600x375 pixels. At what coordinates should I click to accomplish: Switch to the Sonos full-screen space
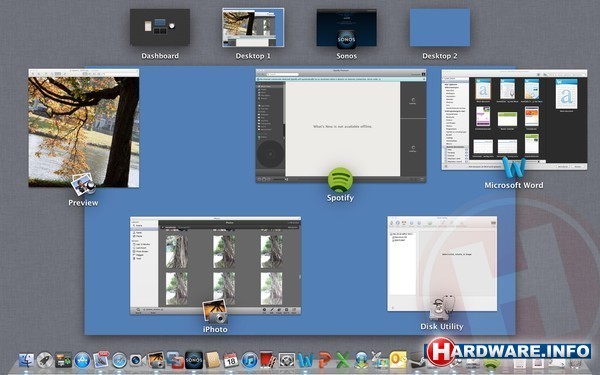coord(346,28)
